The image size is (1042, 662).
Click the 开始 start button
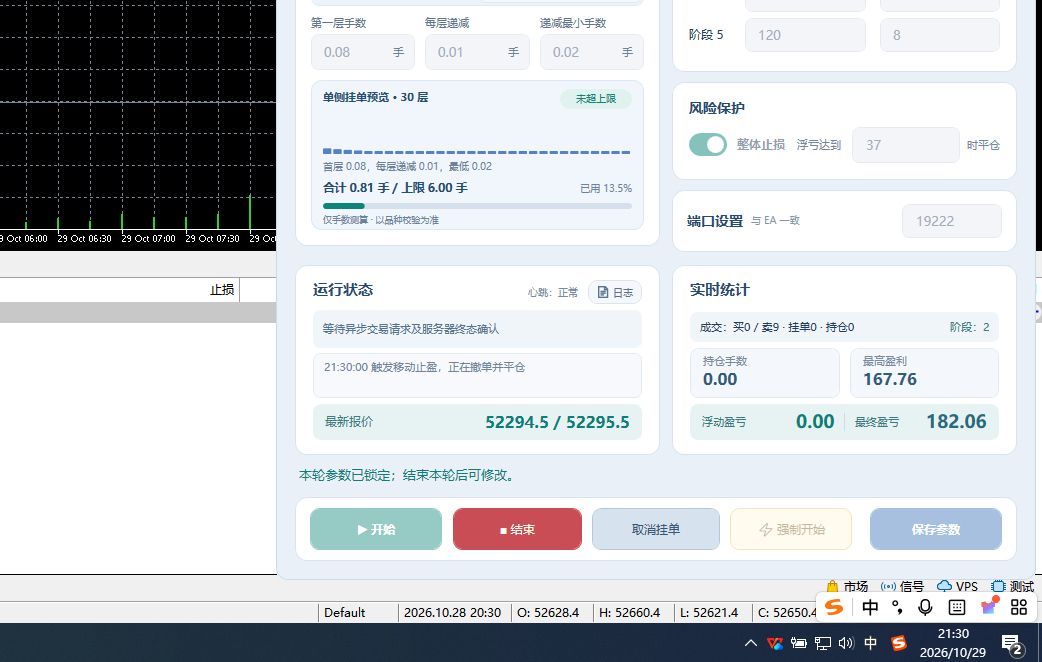tap(375, 529)
